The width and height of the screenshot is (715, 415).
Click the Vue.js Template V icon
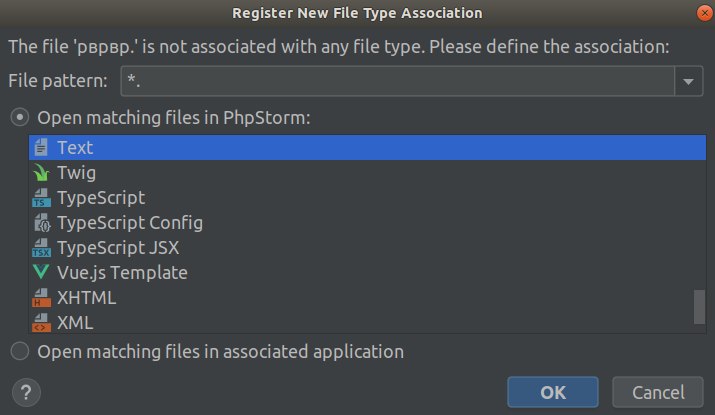pyautogui.click(x=41, y=272)
